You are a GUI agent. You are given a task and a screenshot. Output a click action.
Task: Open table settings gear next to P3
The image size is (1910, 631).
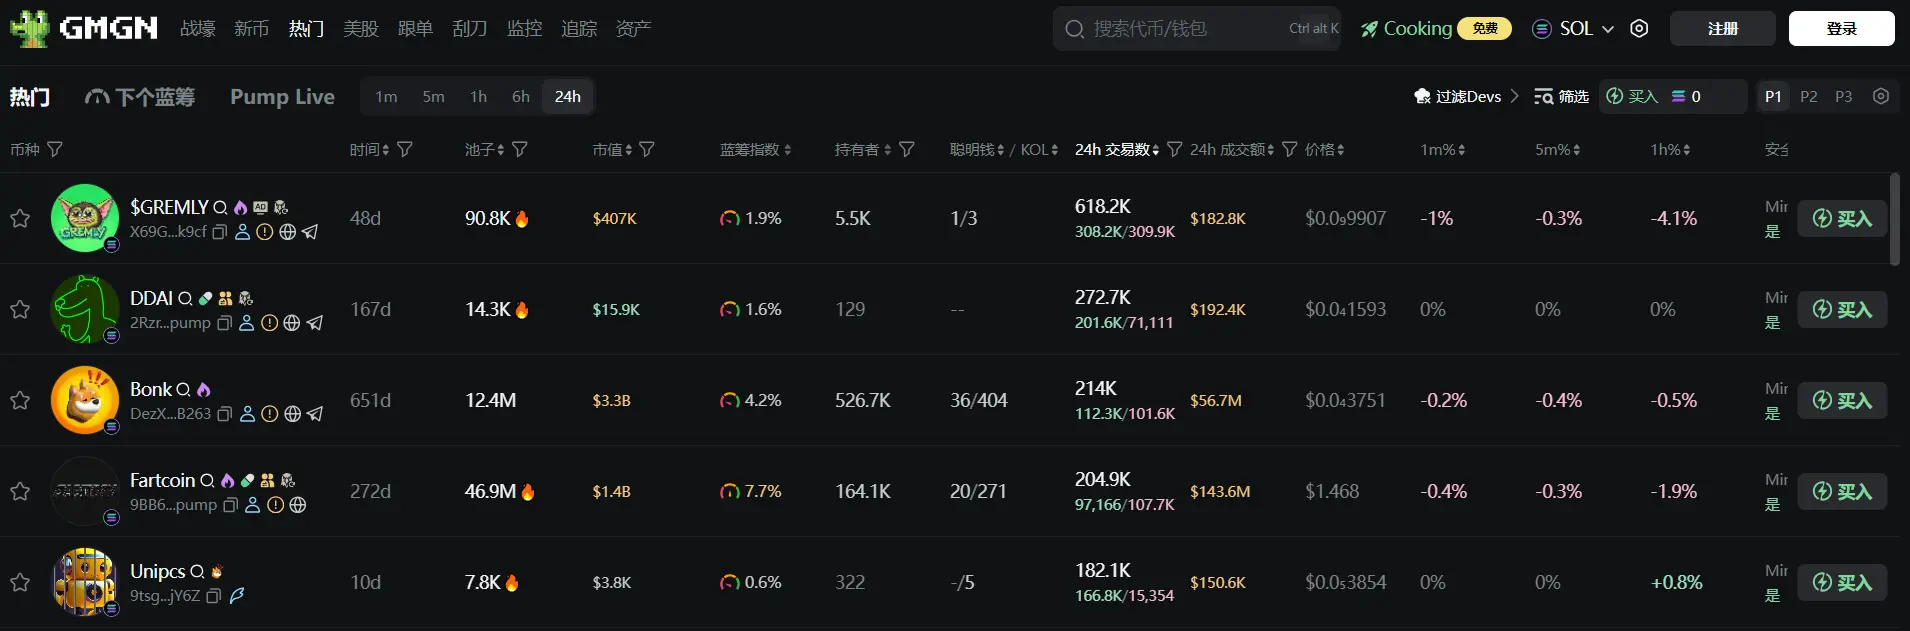click(1881, 96)
